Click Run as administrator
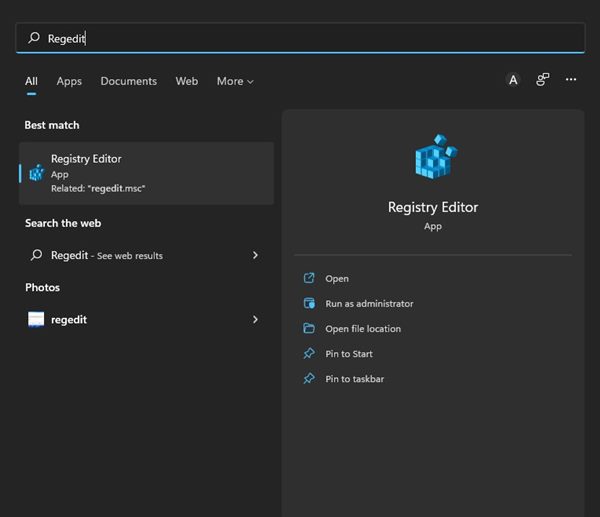The height and width of the screenshot is (517, 600). tap(369, 304)
